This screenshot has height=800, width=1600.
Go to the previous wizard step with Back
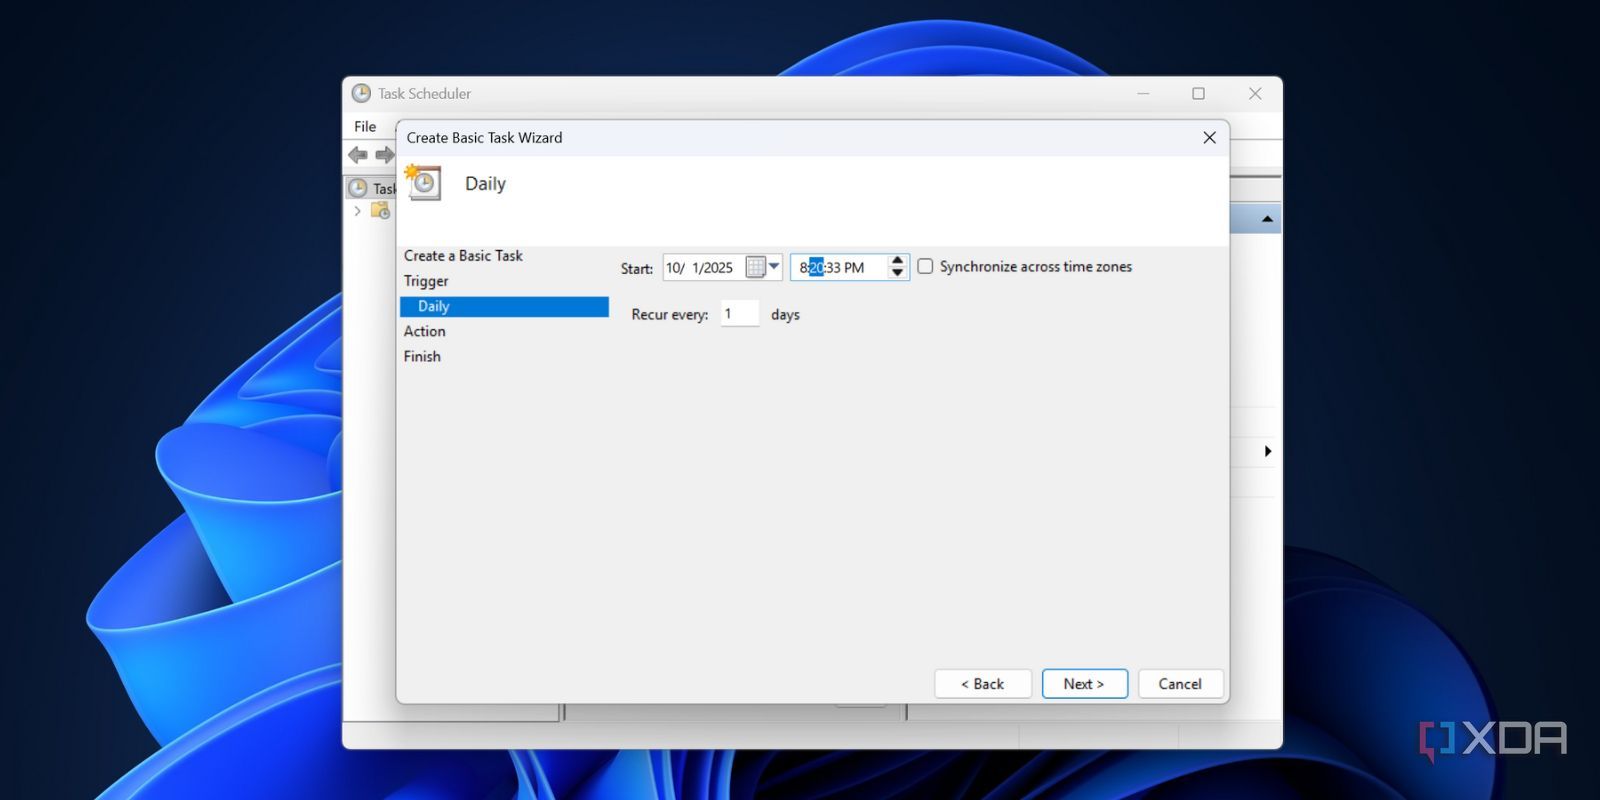(982, 684)
